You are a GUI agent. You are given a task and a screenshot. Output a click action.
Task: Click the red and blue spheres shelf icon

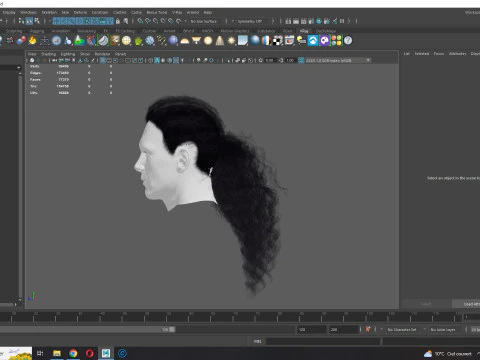[x=21, y=41]
